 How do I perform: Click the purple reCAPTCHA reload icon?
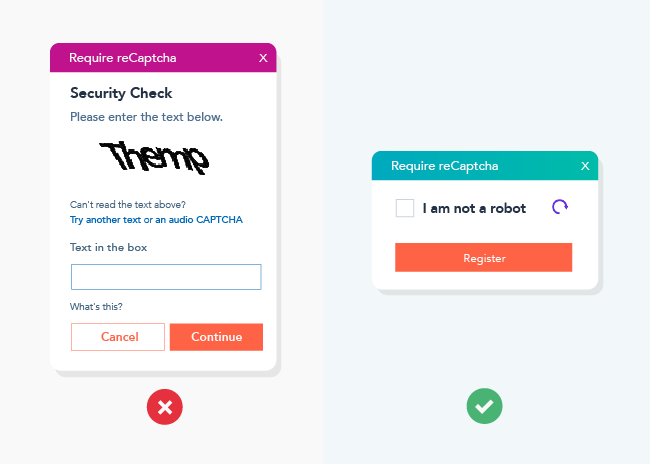(x=560, y=207)
